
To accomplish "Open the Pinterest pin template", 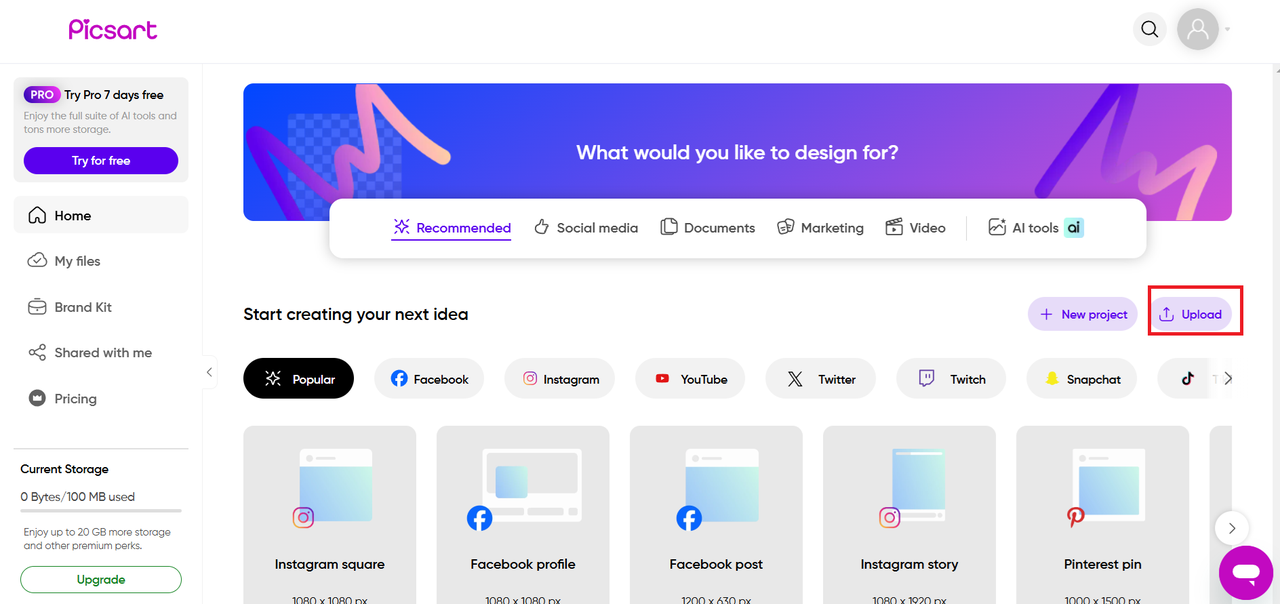I will [1103, 514].
